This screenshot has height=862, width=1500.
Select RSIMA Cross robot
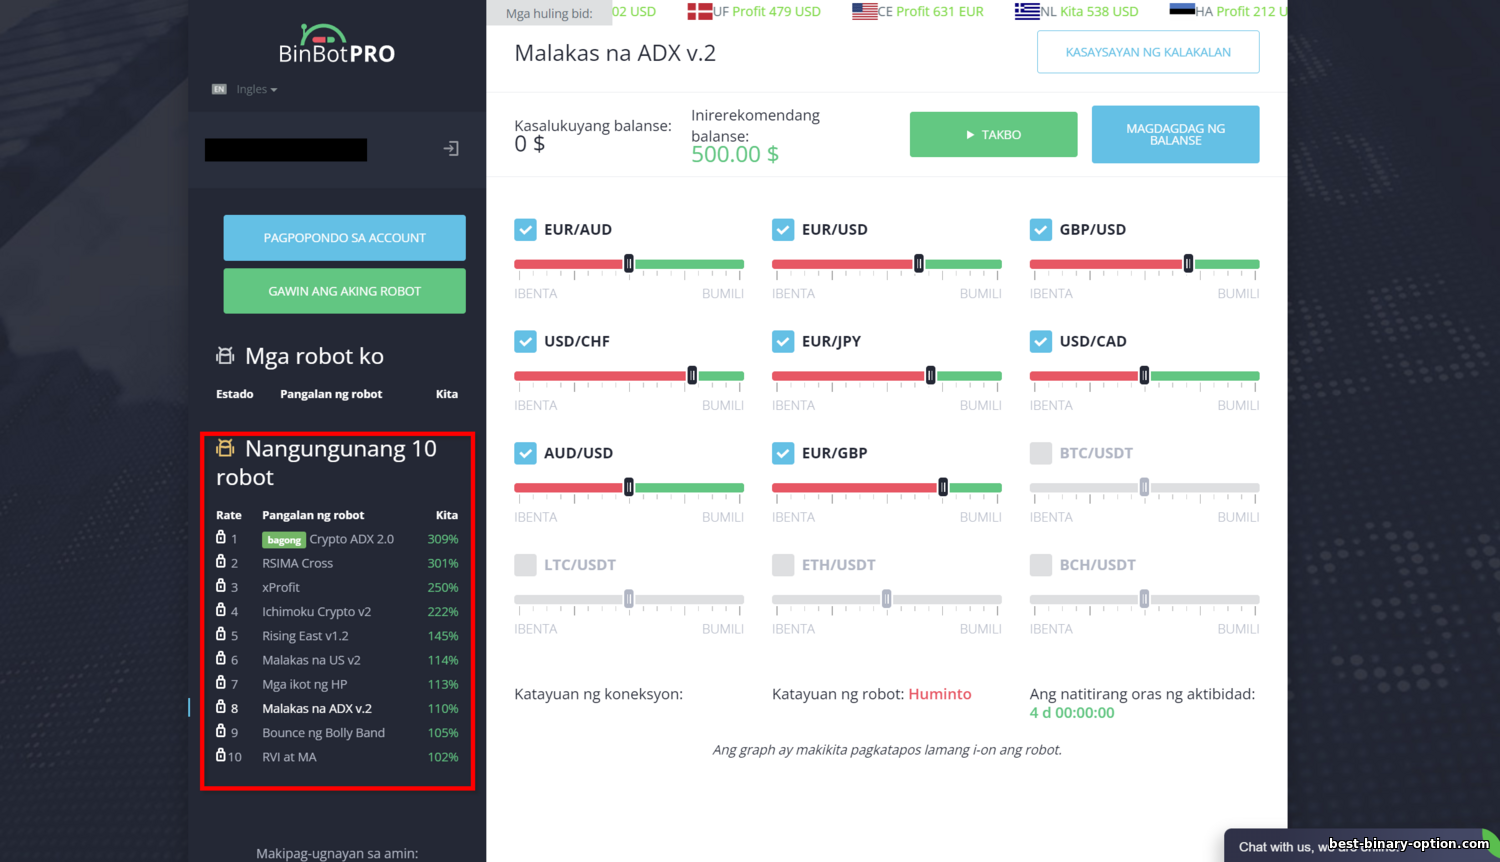coord(297,563)
